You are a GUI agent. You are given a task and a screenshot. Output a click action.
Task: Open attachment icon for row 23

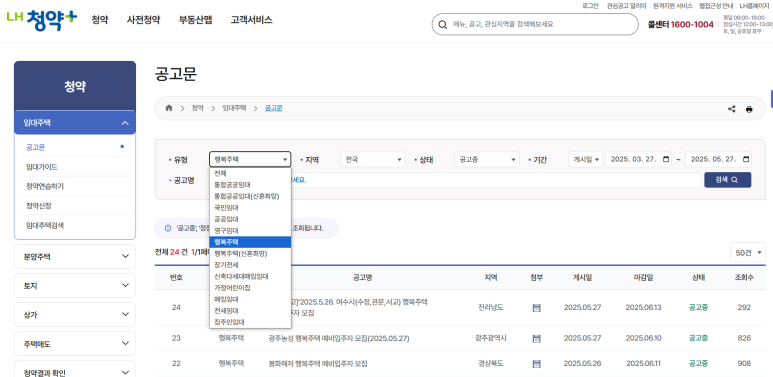point(537,339)
